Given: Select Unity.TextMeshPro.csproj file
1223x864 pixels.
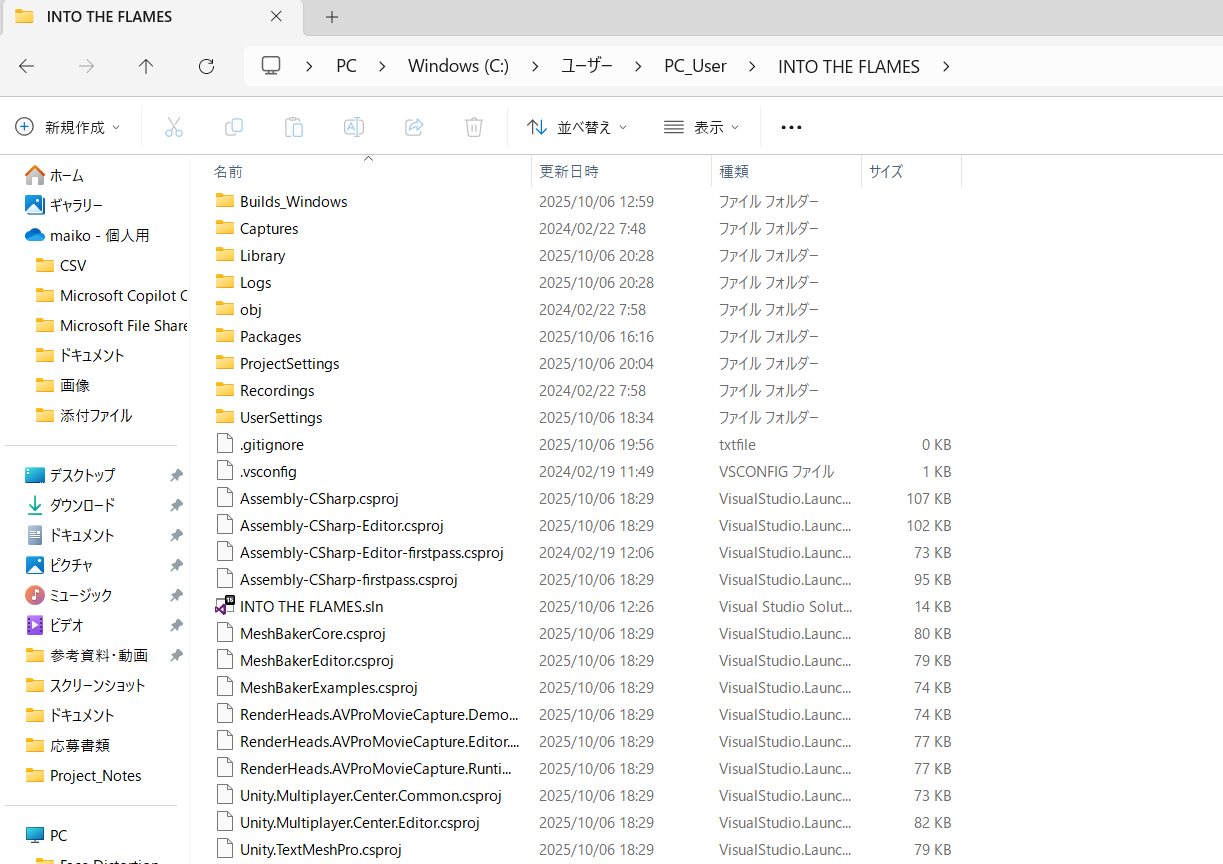Looking at the screenshot, I should [585, 849].
